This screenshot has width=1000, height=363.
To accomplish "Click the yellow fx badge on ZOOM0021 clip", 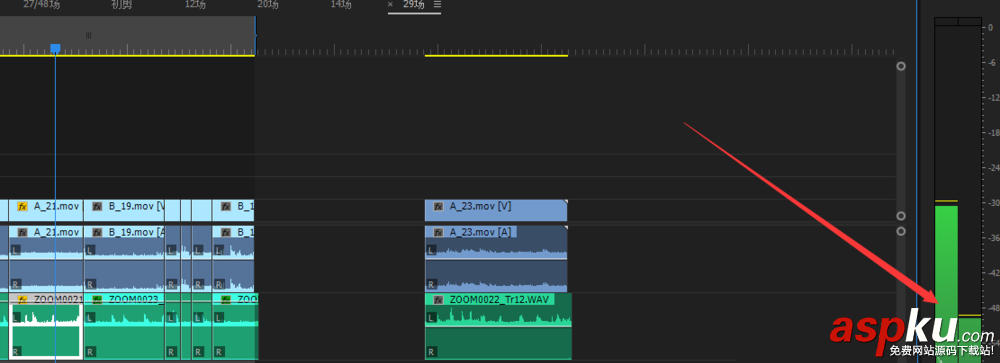I will (x=23, y=299).
